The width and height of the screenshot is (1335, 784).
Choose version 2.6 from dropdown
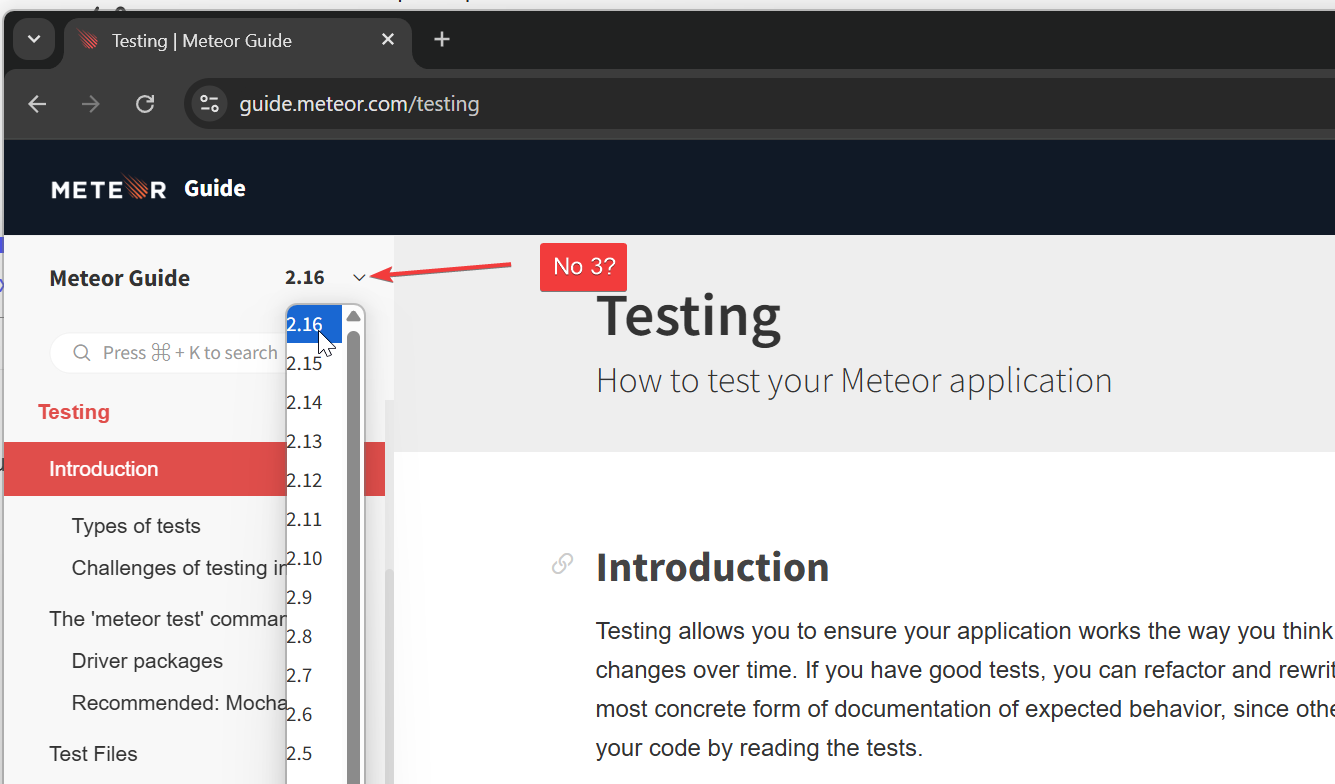tap(314, 714)
